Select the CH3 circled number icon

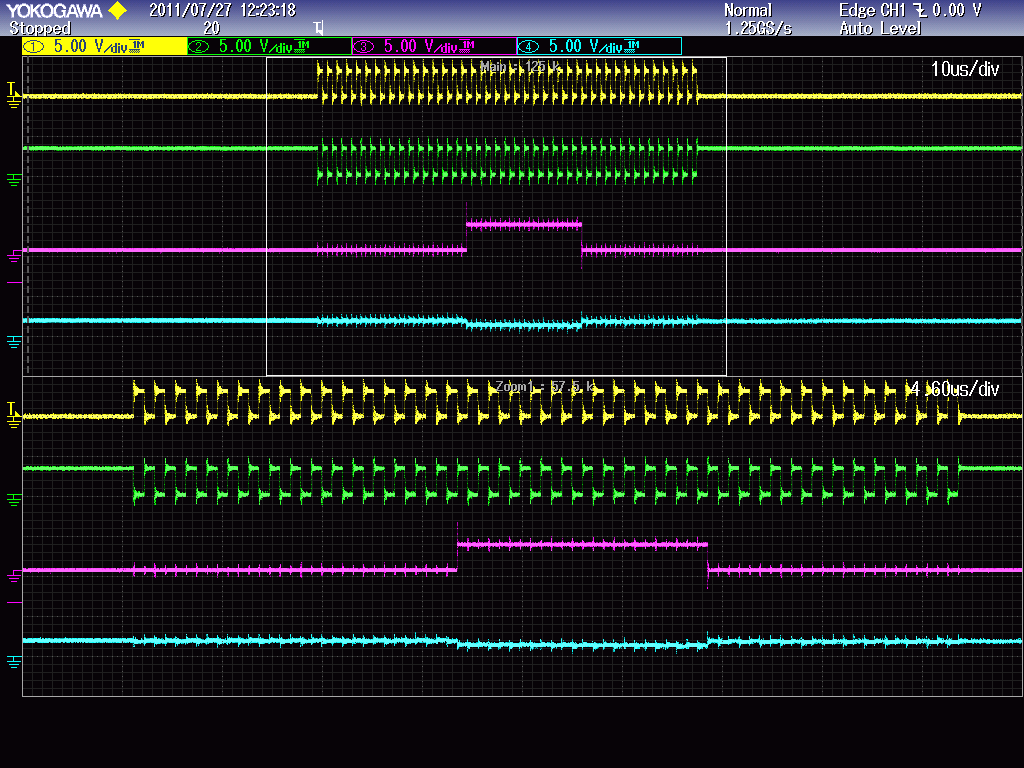click(364, 46)
